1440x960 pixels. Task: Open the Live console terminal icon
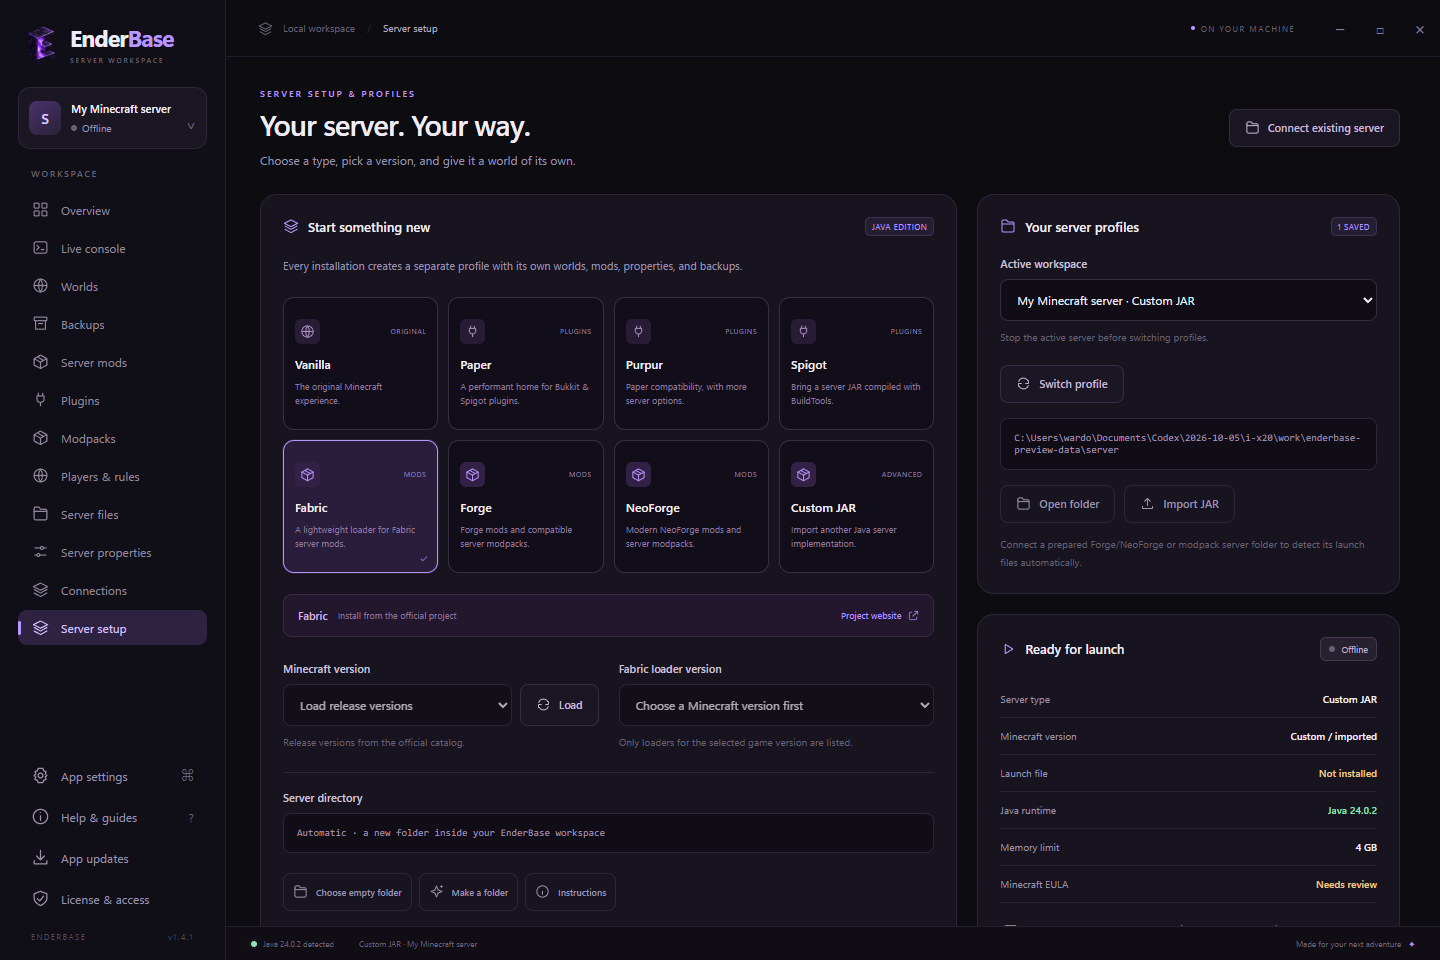pos(40,248)
